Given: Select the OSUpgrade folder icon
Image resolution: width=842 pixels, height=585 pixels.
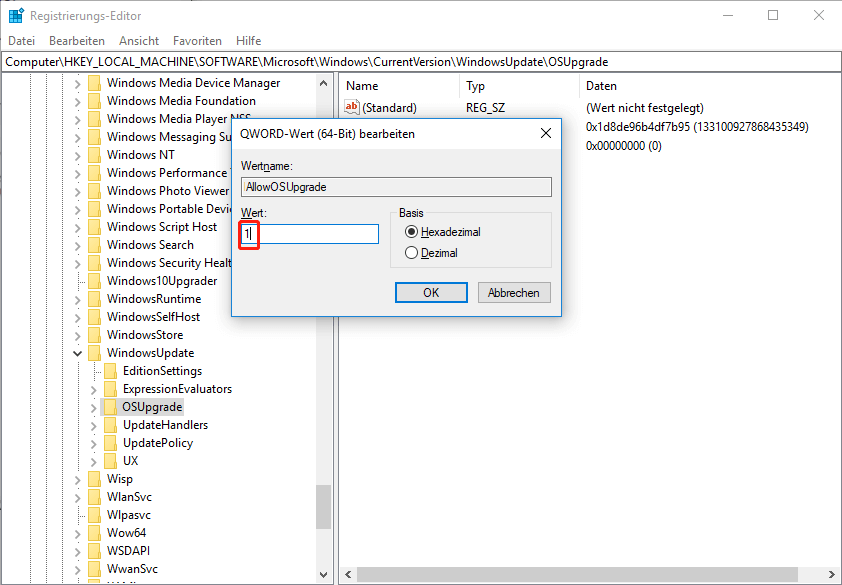Looking at the screenshot, I should (111, 407).
